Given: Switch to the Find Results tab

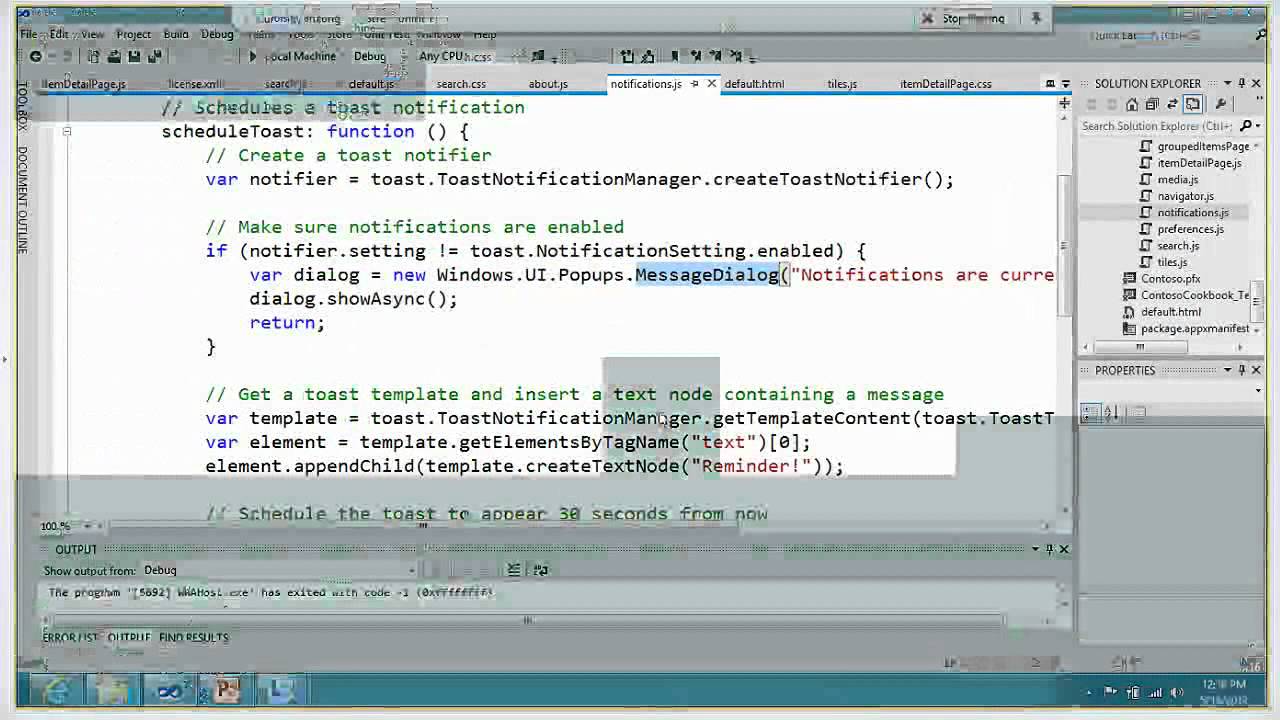Looking at the screenshot, I should click(194, 637).
